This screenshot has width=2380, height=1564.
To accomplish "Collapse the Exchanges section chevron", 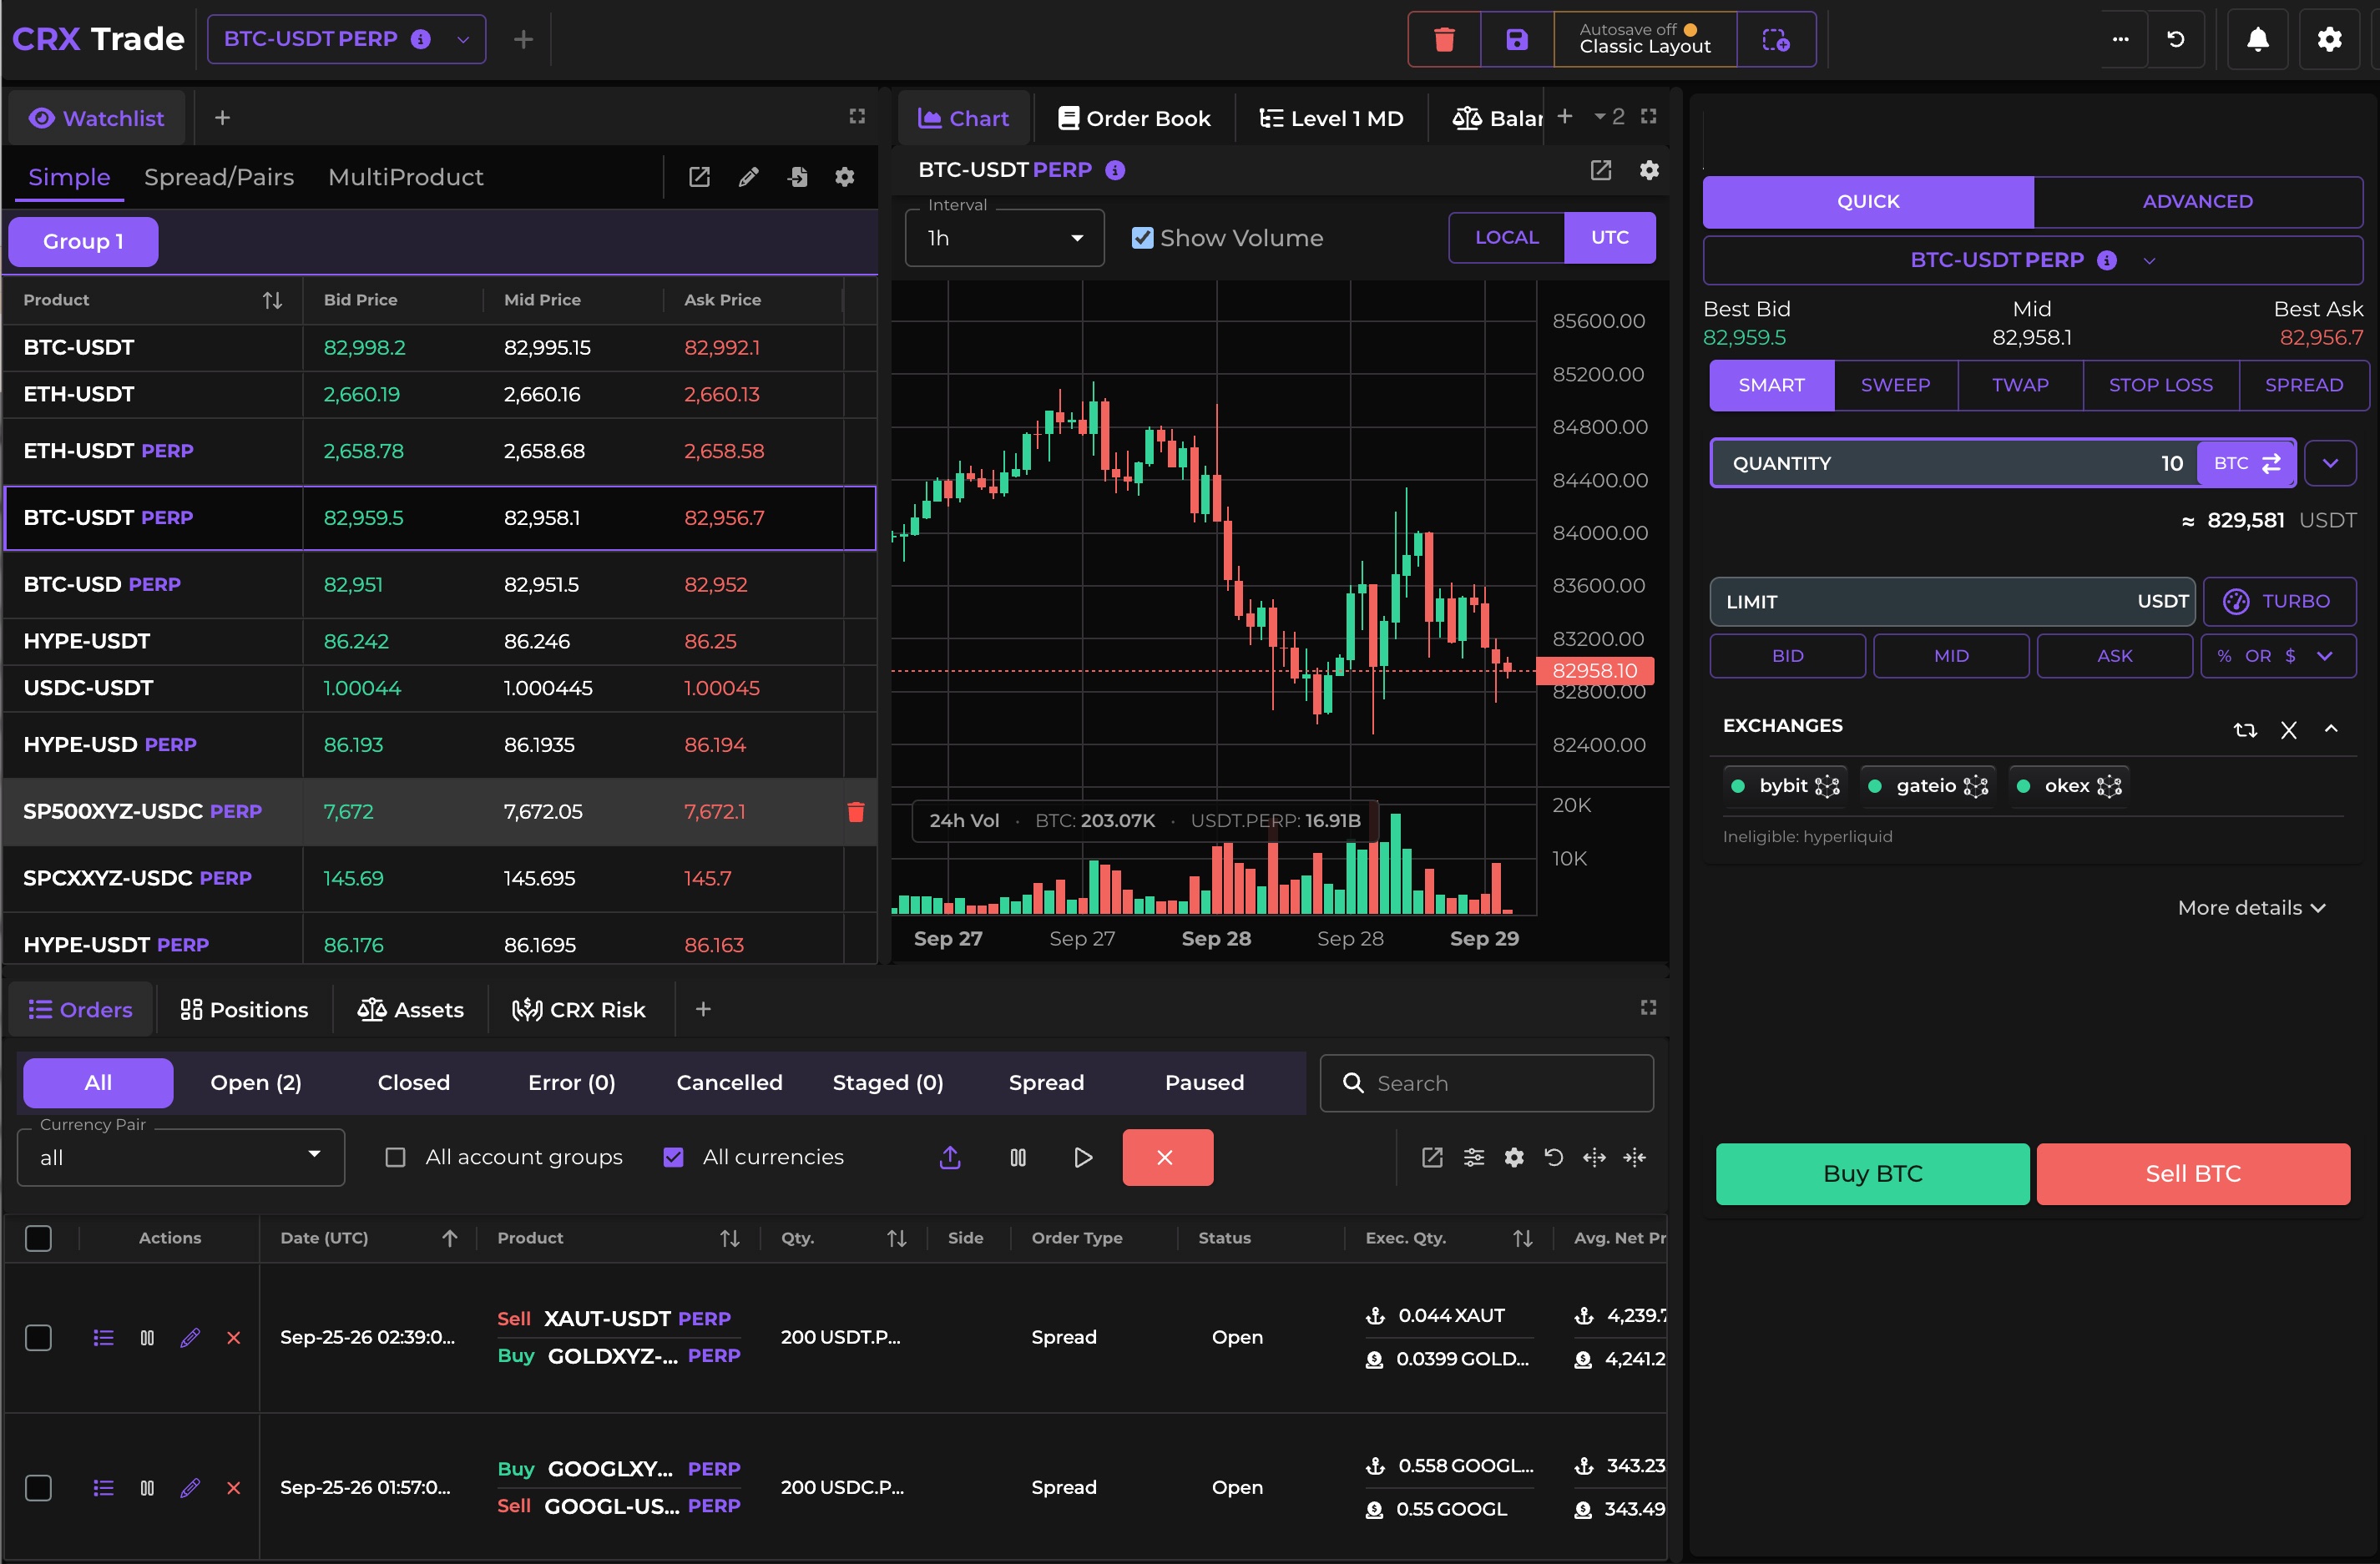I will click(2331, 729).
